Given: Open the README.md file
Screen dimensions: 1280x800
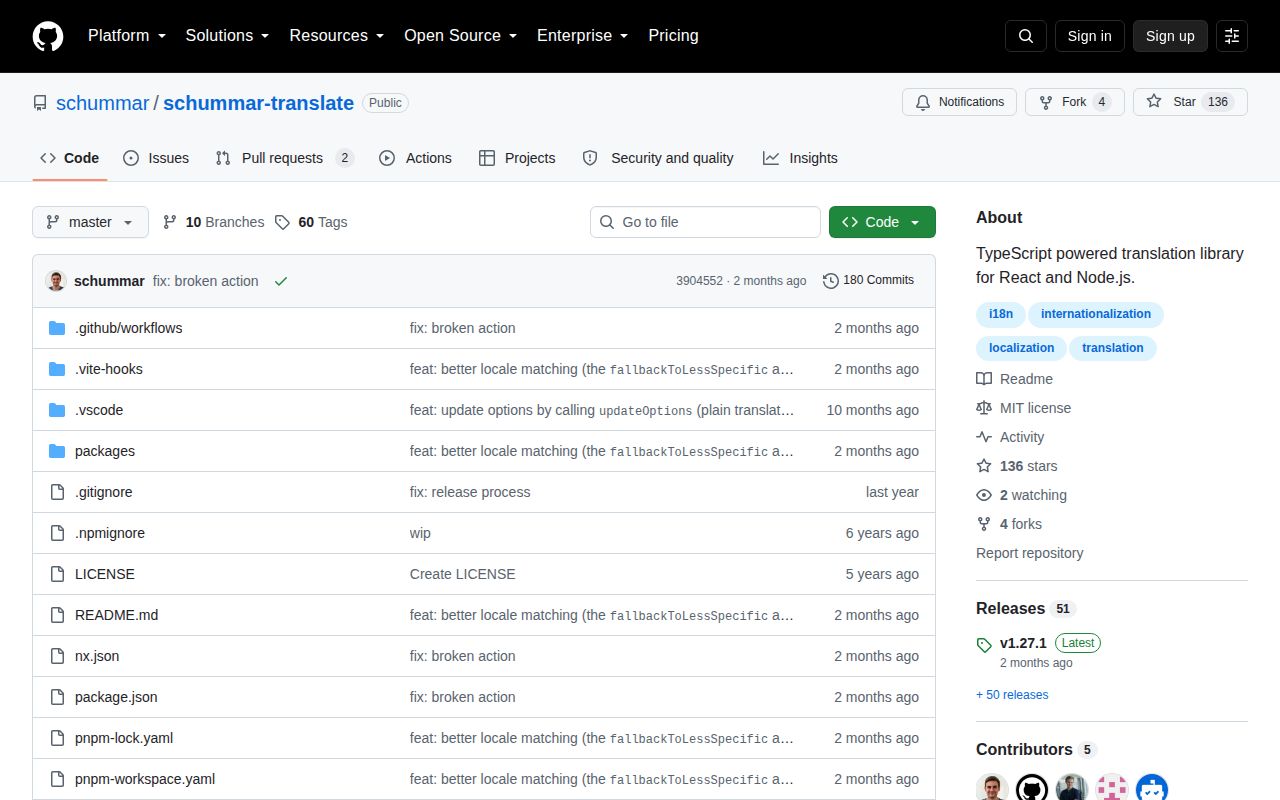Looking at the screenshot, I should click(x=117, y=615).
